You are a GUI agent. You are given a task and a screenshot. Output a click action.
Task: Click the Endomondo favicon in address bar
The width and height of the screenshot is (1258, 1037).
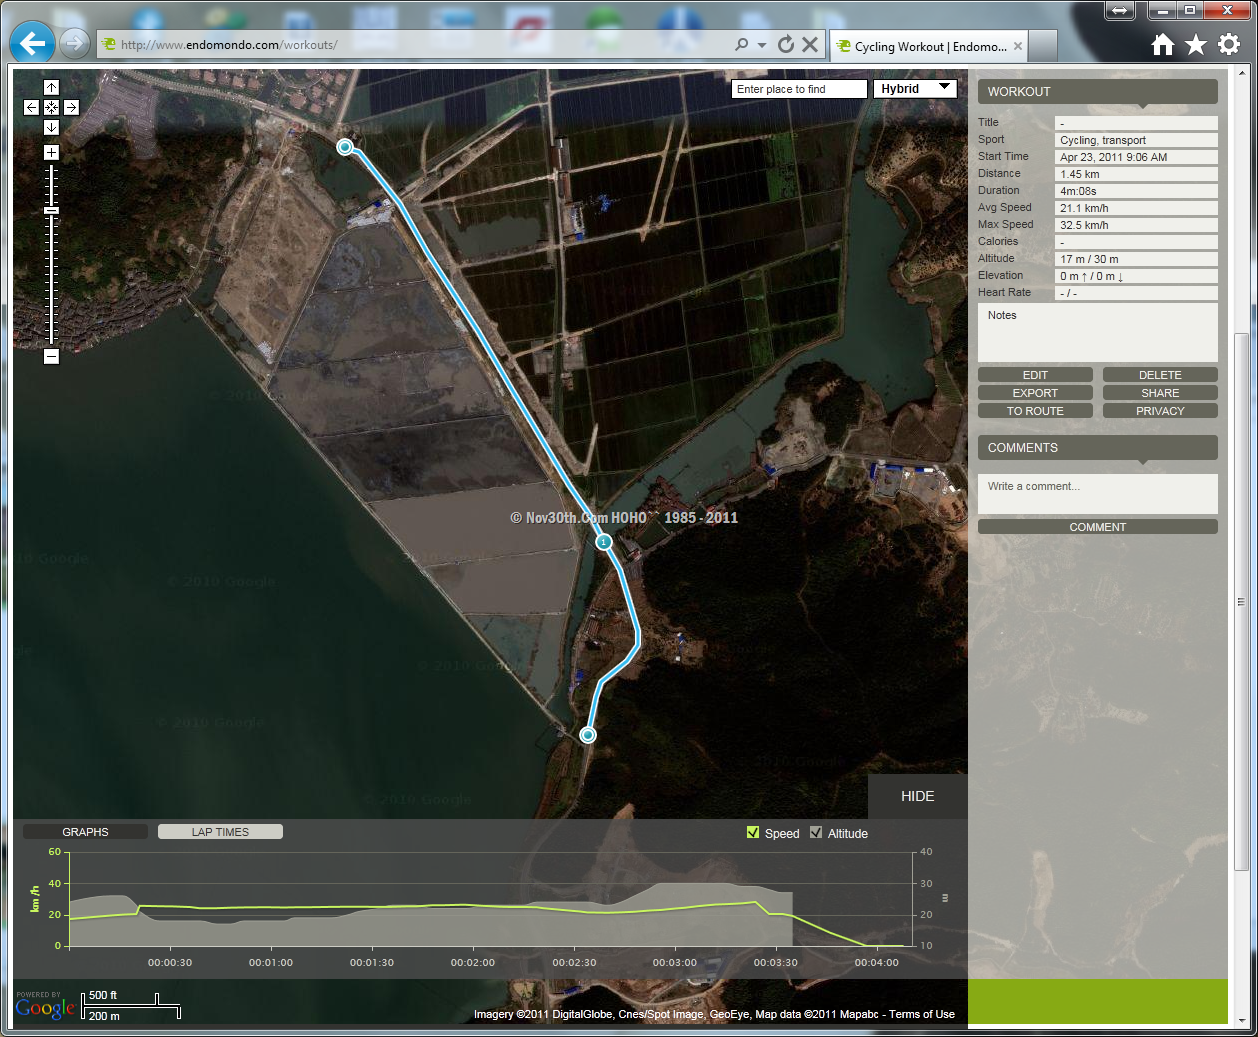coord(109,44)
